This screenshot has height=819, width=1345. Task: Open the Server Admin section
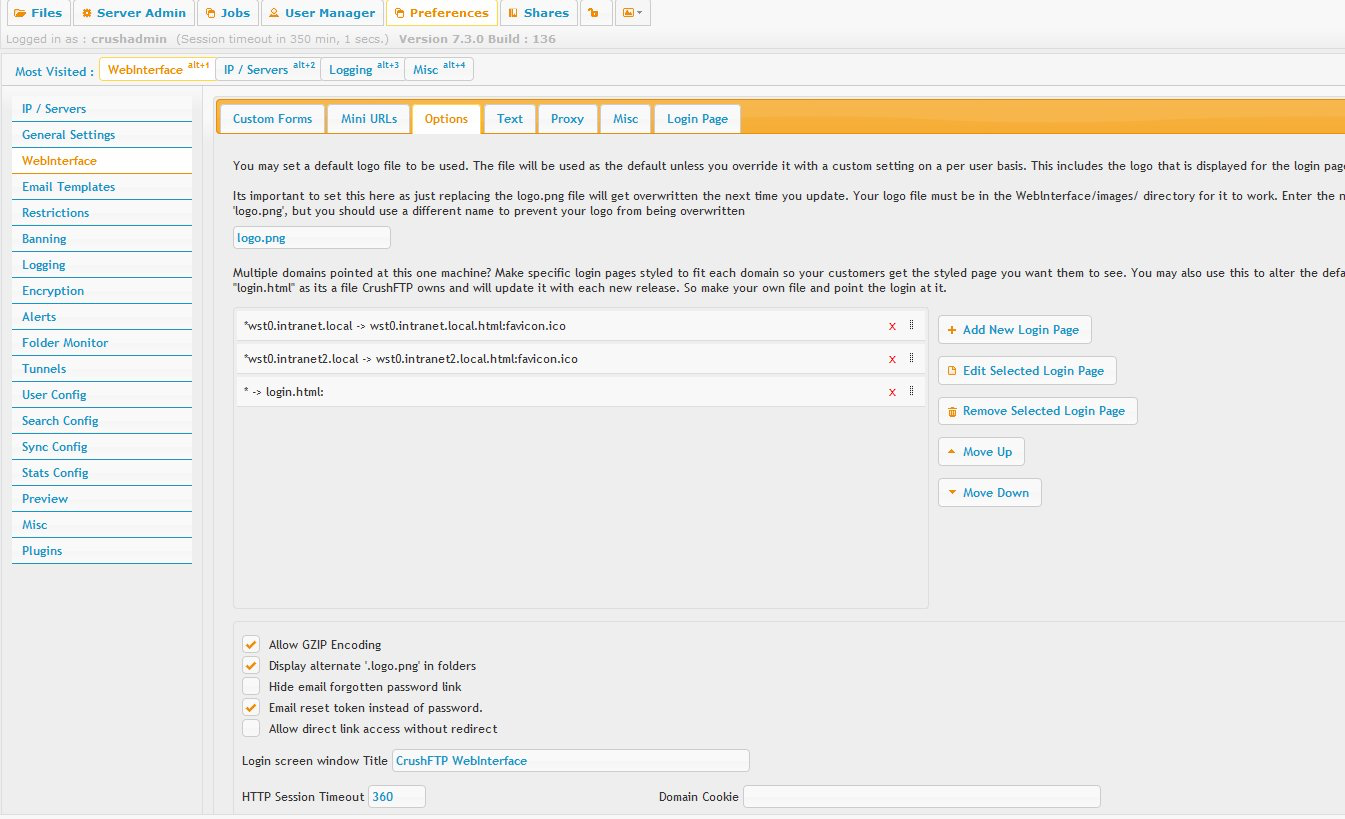[x=134, y=13]
